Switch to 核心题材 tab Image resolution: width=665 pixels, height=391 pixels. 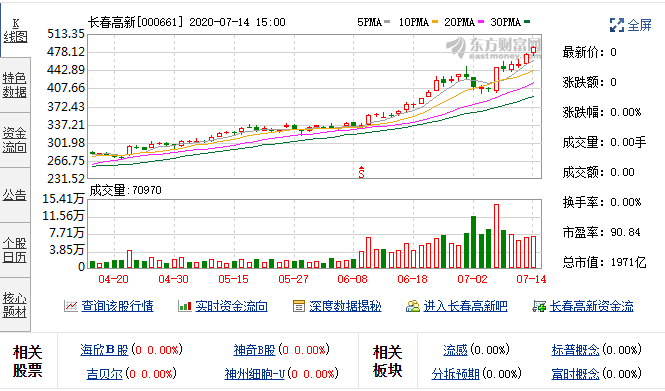(15, 304)
